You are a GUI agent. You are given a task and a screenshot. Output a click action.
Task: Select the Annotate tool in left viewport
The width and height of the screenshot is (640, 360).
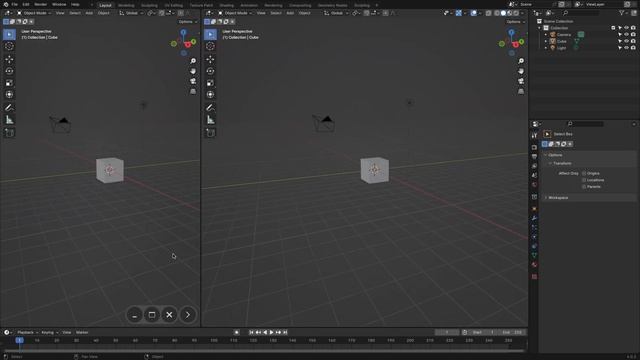(9, 108)
